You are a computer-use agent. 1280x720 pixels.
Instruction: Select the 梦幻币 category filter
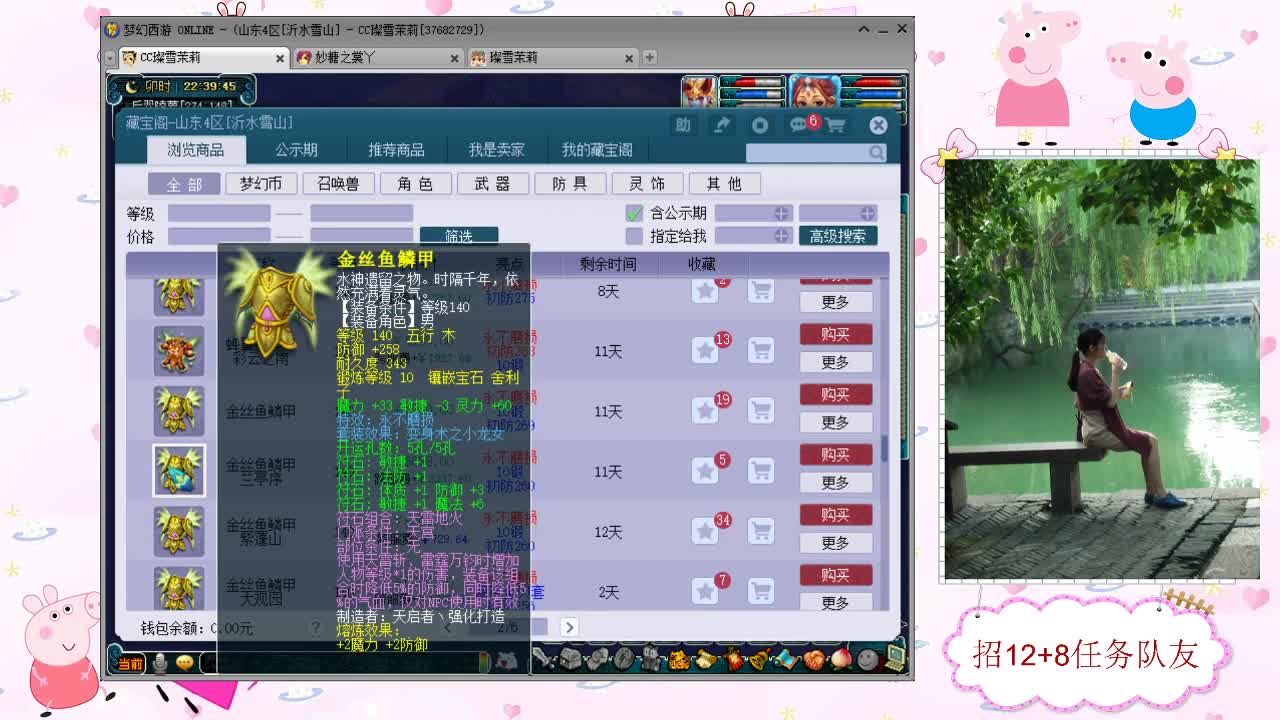(x=261, y=184)
